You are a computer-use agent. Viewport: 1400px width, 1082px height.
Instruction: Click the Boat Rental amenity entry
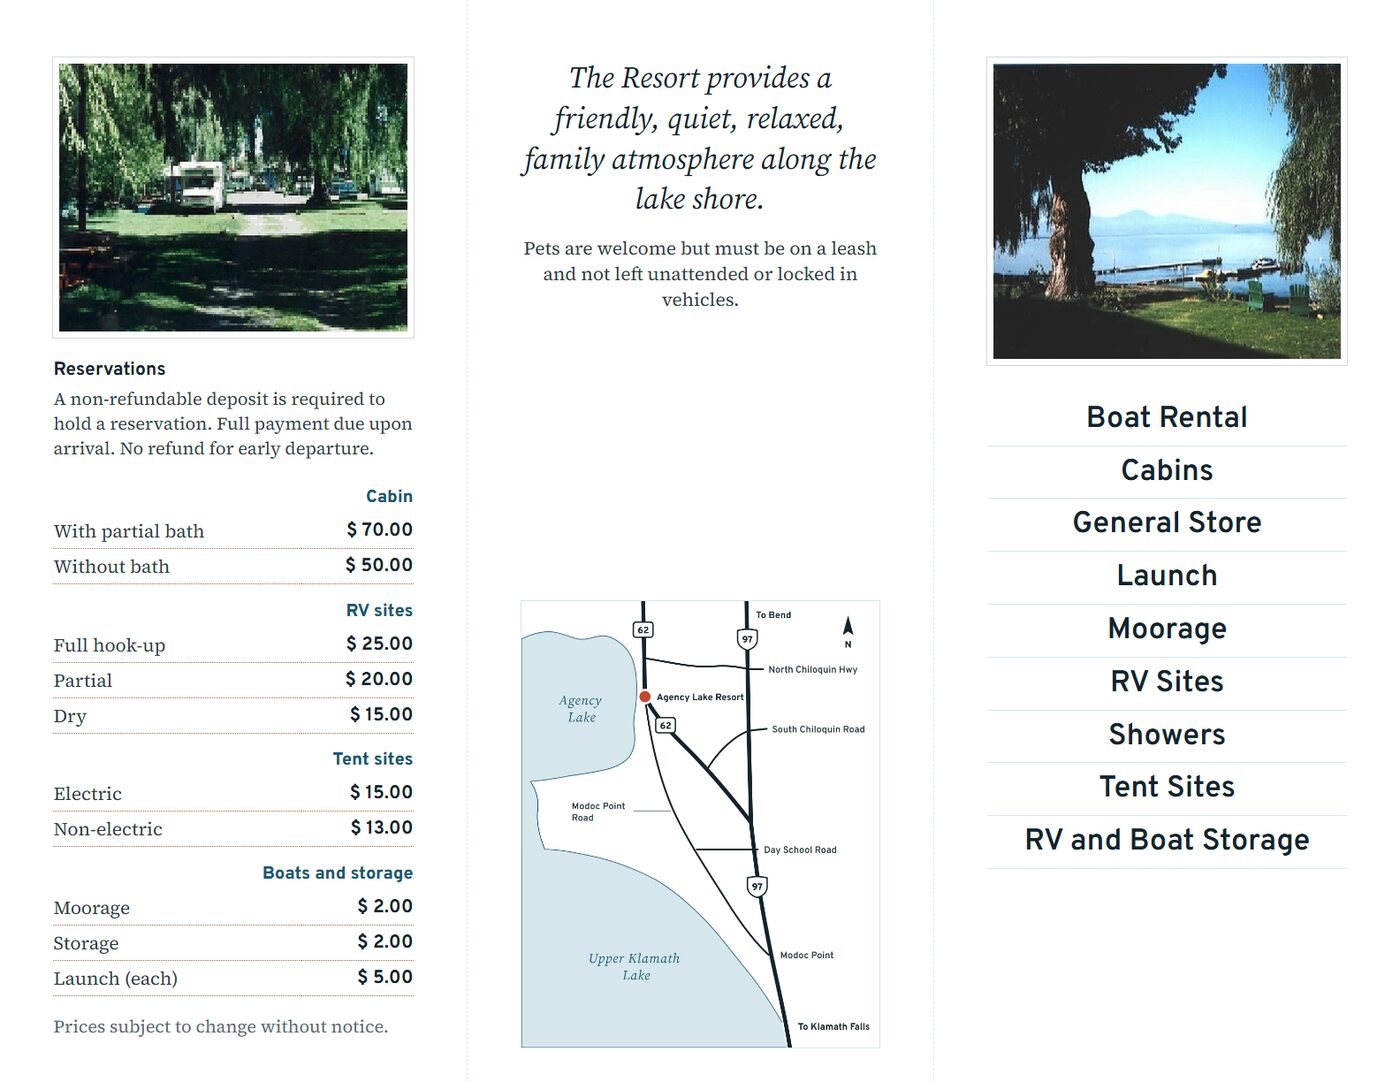1167,417
